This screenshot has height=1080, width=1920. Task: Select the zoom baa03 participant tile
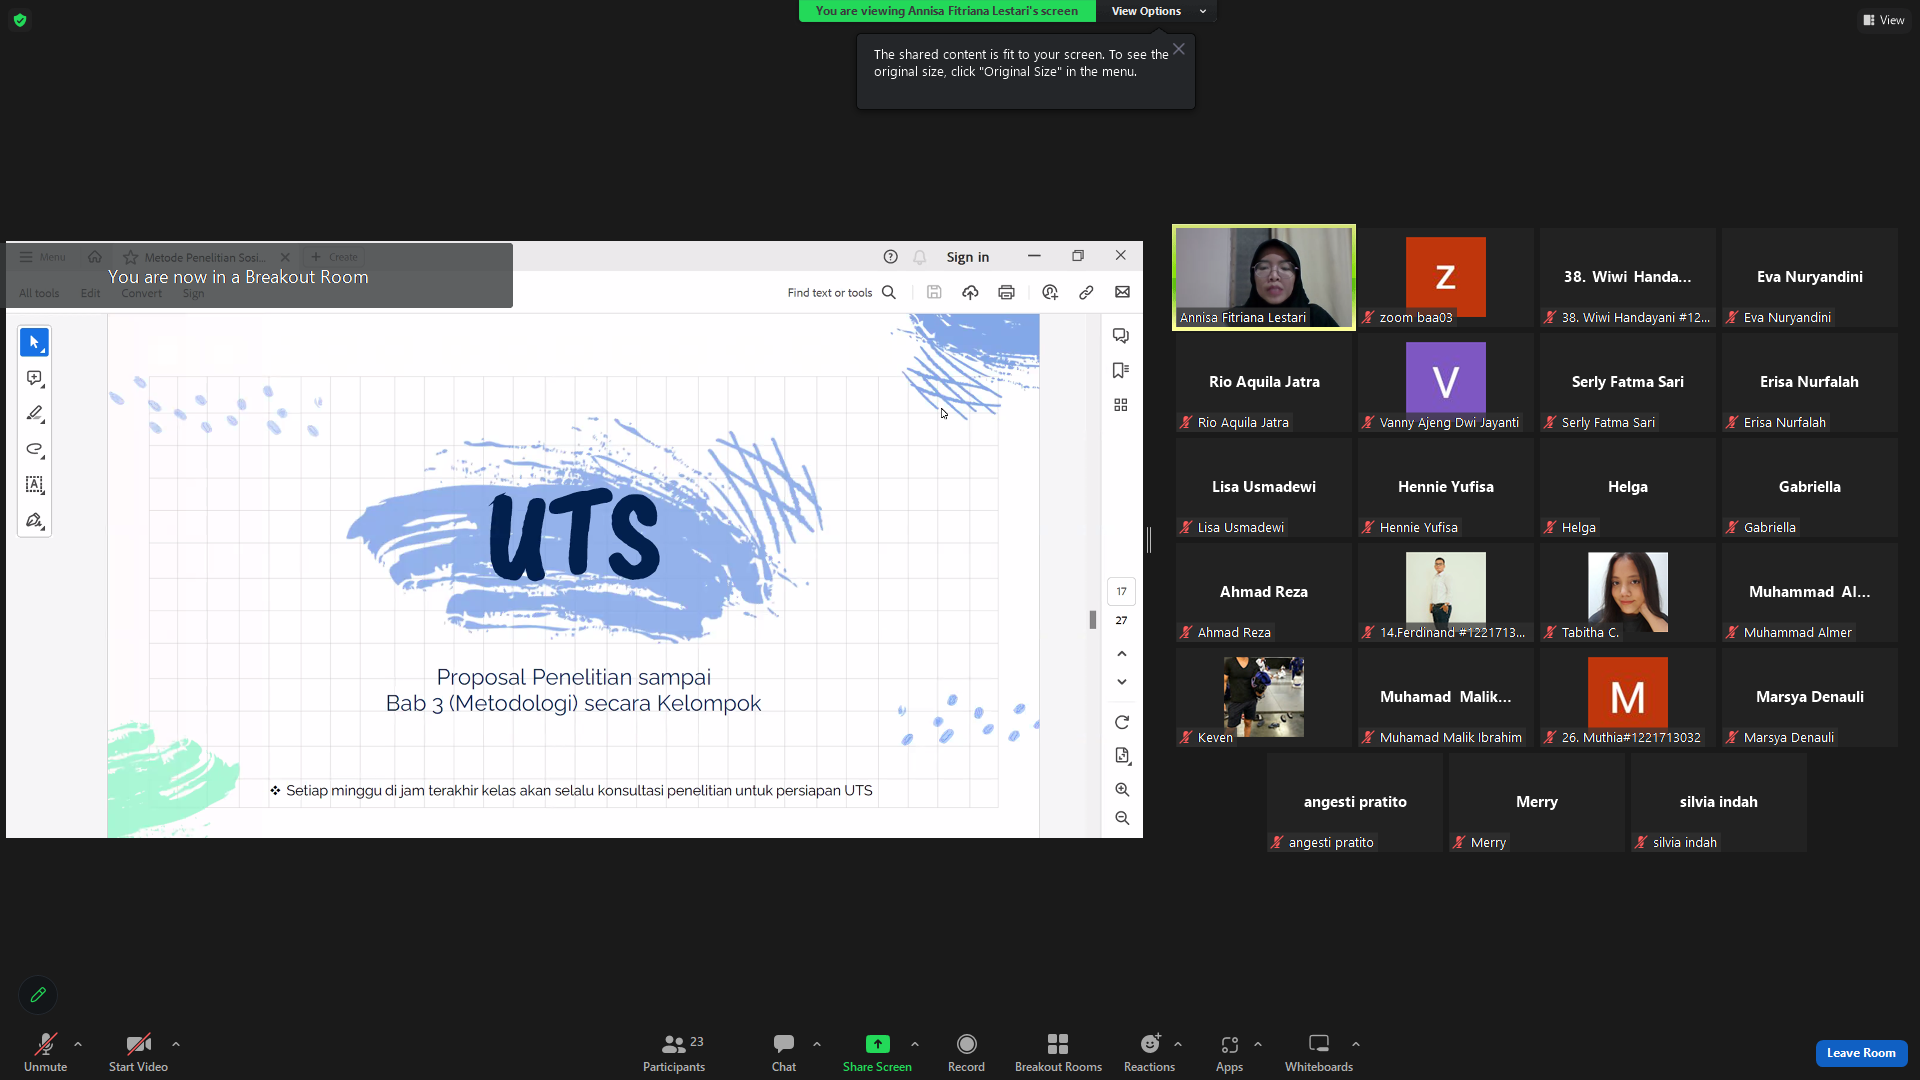tap(1446, 277)
